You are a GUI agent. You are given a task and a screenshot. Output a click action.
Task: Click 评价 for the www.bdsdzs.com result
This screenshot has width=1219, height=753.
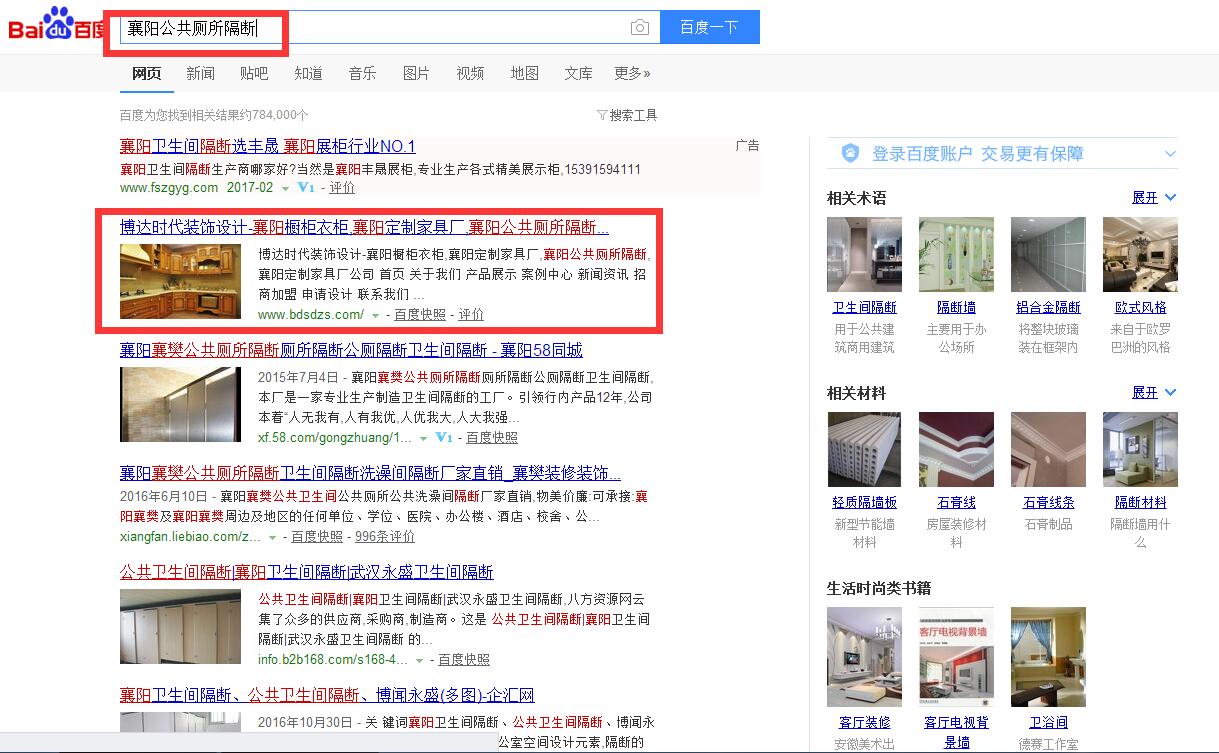(x=471, y=315)
